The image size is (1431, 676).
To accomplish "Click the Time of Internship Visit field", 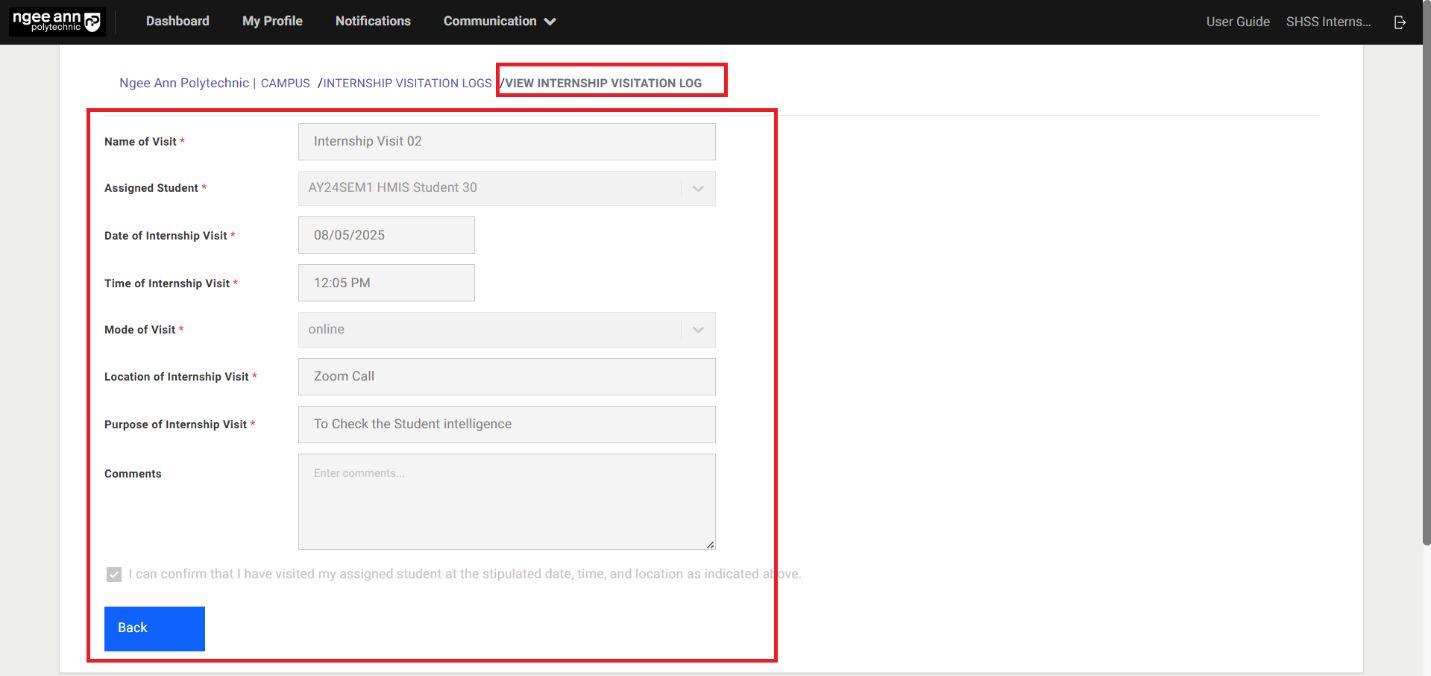I will [386, 283].
